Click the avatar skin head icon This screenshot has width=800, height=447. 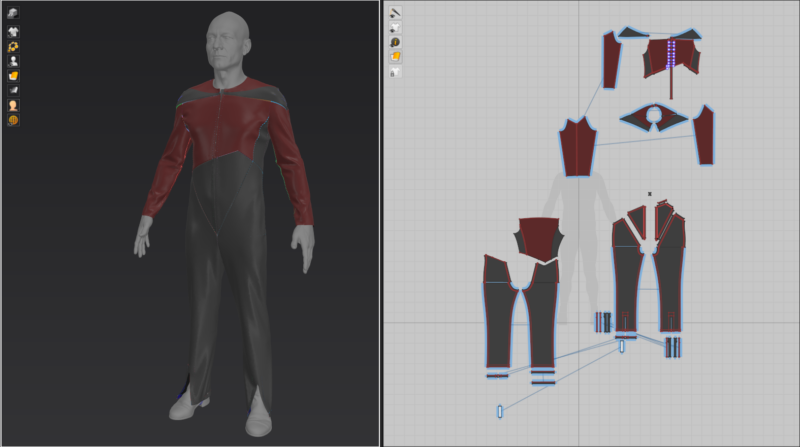(13, 106)
